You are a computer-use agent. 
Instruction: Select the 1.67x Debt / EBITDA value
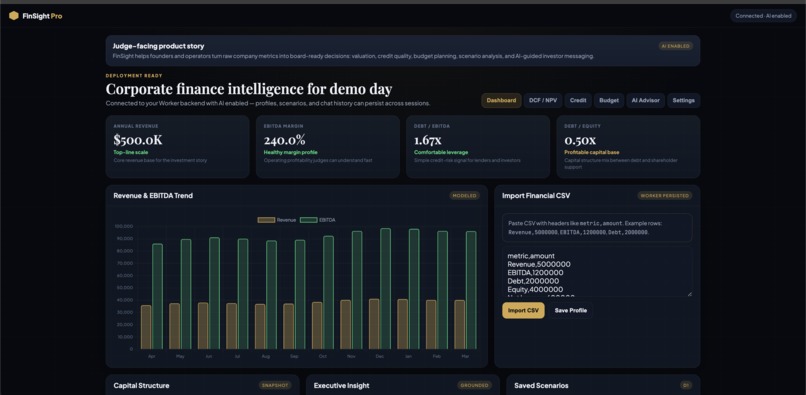point(428,140)
